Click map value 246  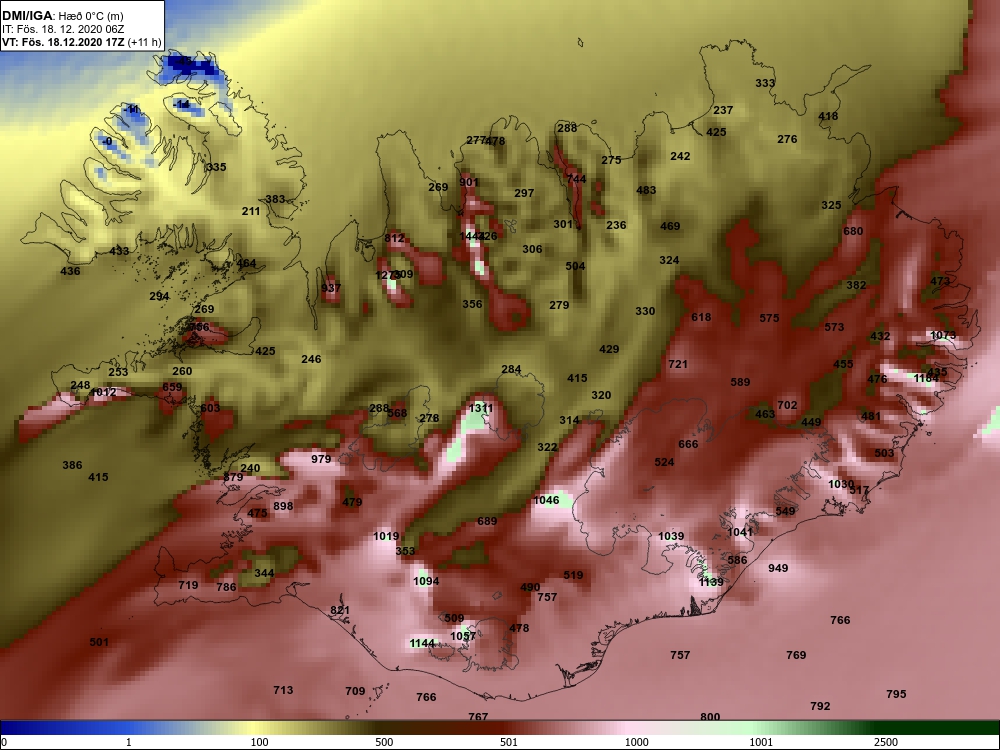tap(311, 359)
